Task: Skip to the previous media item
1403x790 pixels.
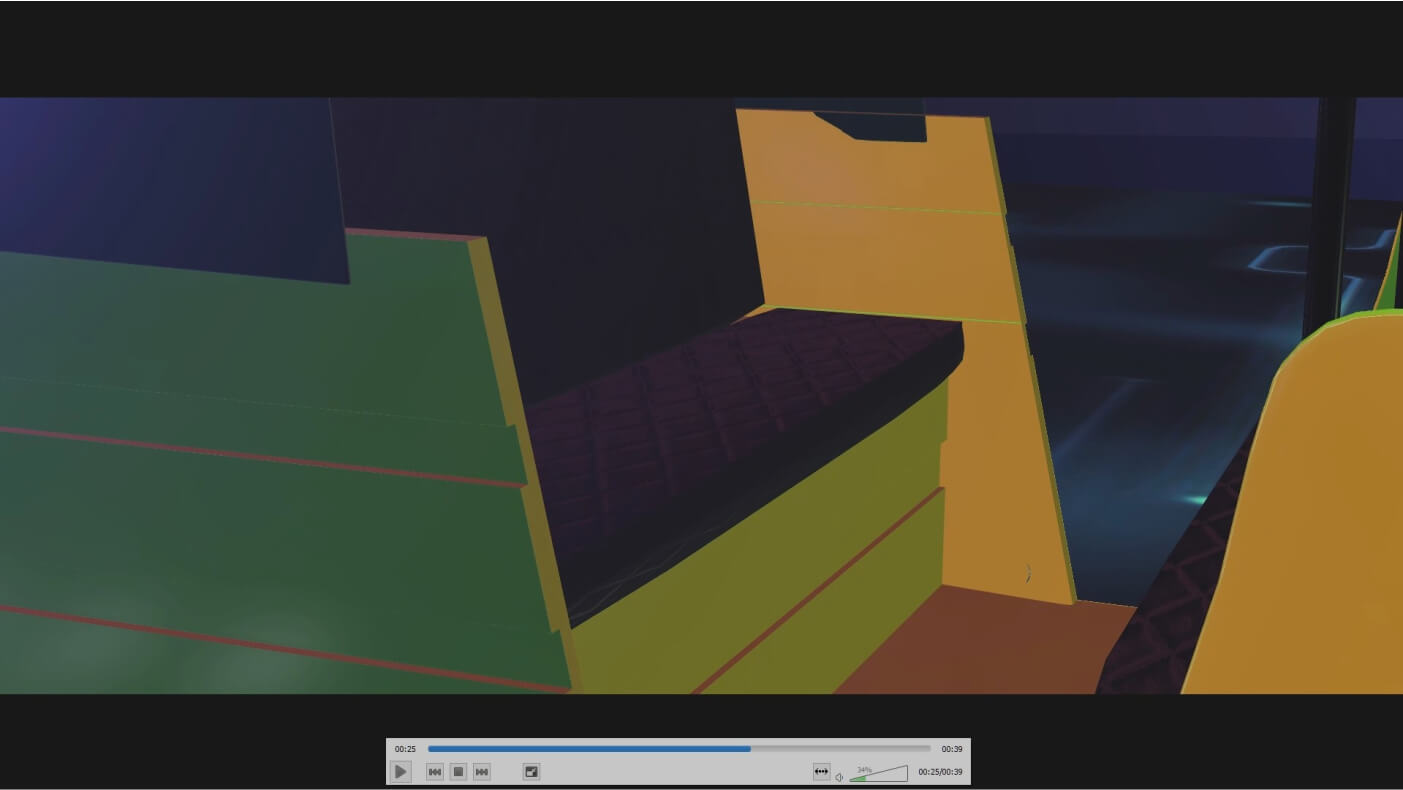Action: (435, 772)
